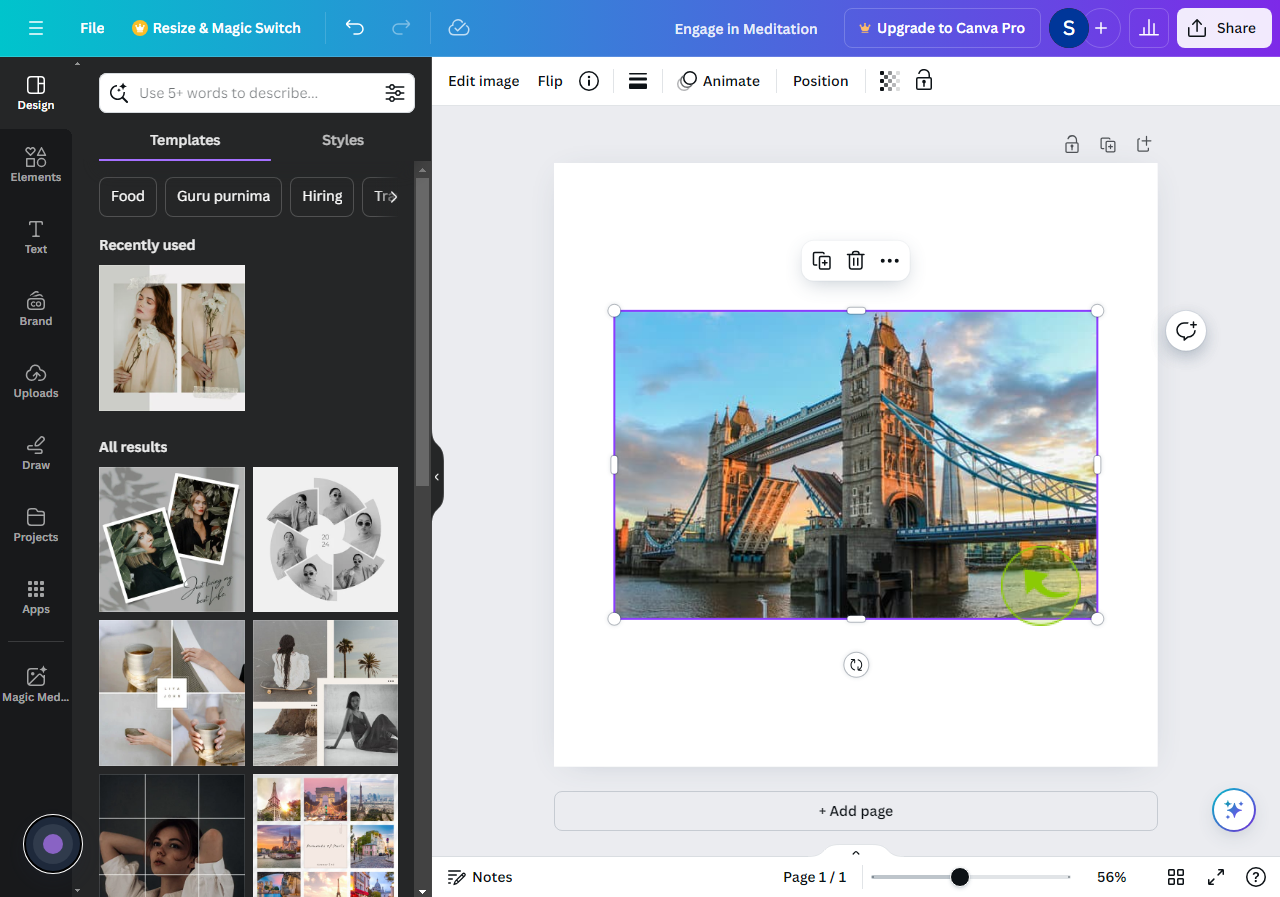1280x897 pixels.
Task: Select the Hiring category chip
Action: point(322,196)
